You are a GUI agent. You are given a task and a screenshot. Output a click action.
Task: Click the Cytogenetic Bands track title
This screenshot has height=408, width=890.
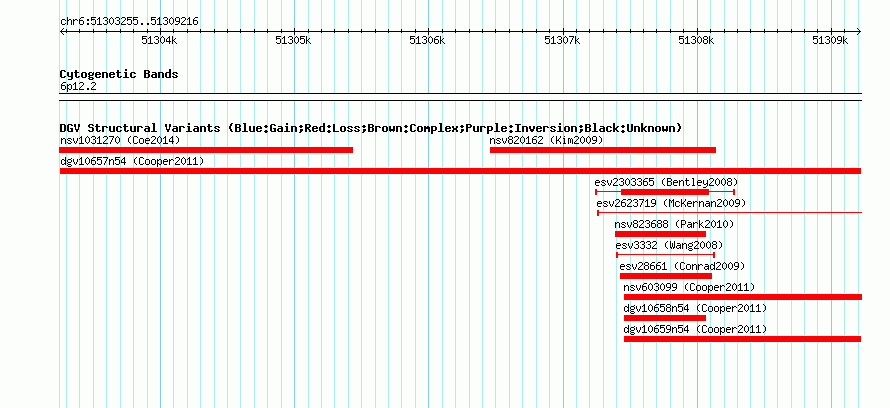click(x=119, y=74)
